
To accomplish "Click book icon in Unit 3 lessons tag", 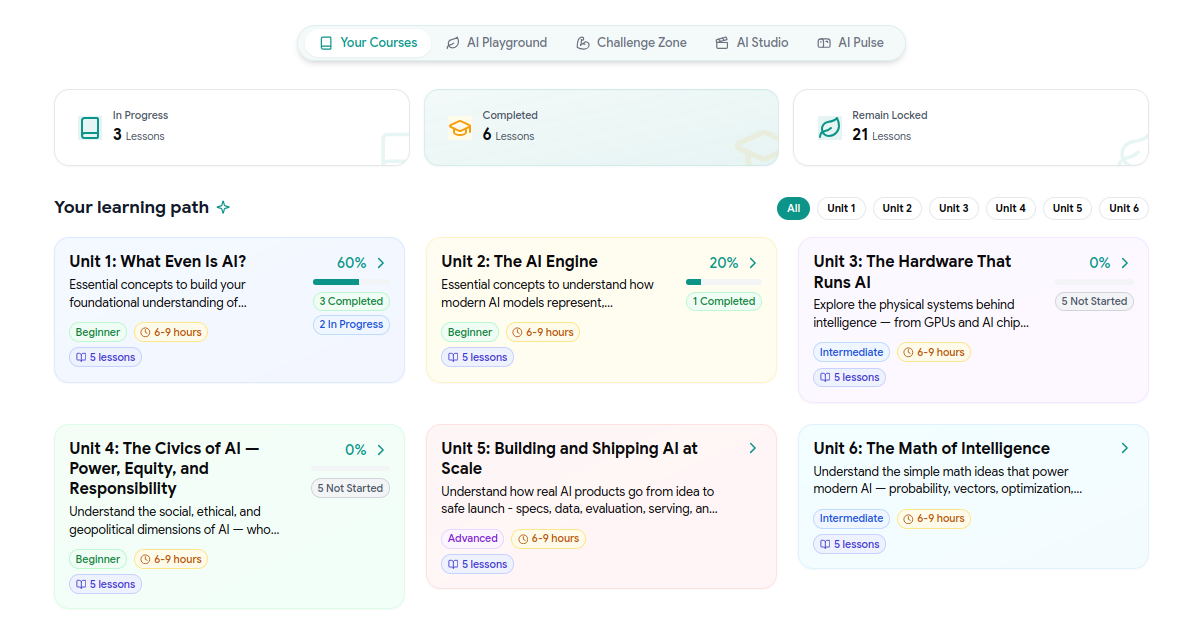I will tap(826, 377).
